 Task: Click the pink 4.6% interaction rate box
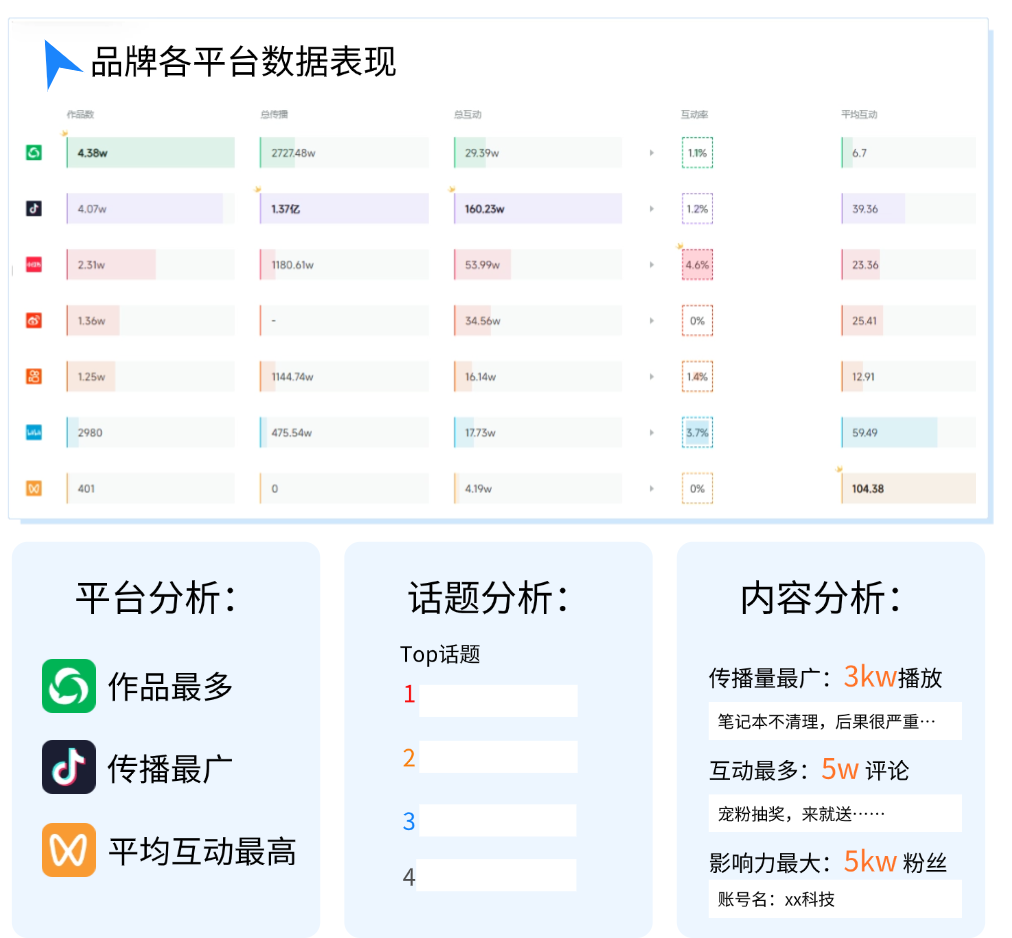point(697,265)
